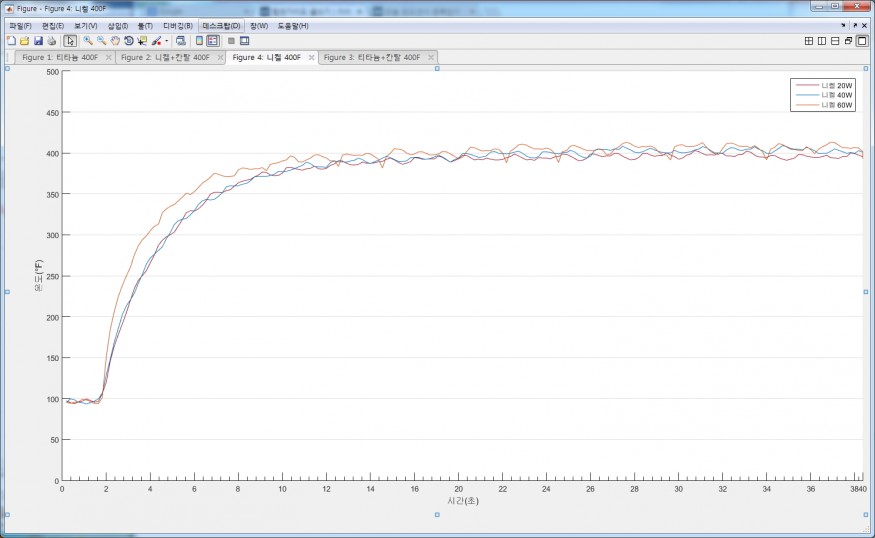Click the Hide Plot Tools icon
Screen dimensions: 875x538
click(x=231, y=41)
